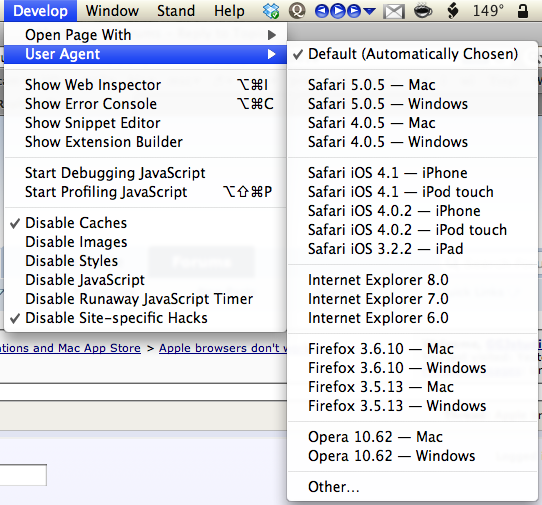This screenshot has width=542, height=505.
Task: Click the coffee cup menu bar icon
Action: (x=423, y=11)
